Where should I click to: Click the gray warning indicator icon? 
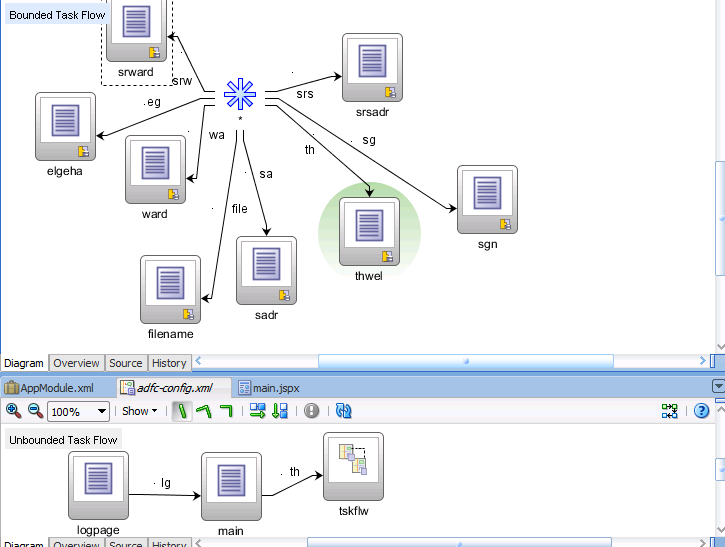pos(312,411)
